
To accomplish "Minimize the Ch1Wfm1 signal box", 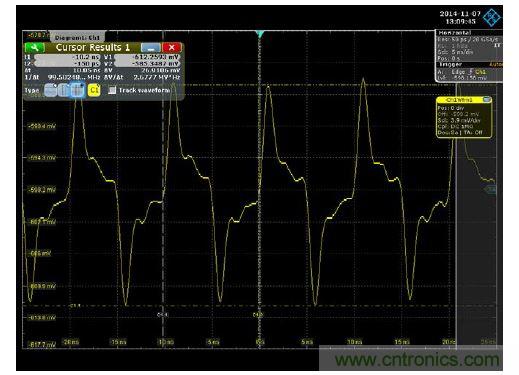I will click(x=487, y=99).
